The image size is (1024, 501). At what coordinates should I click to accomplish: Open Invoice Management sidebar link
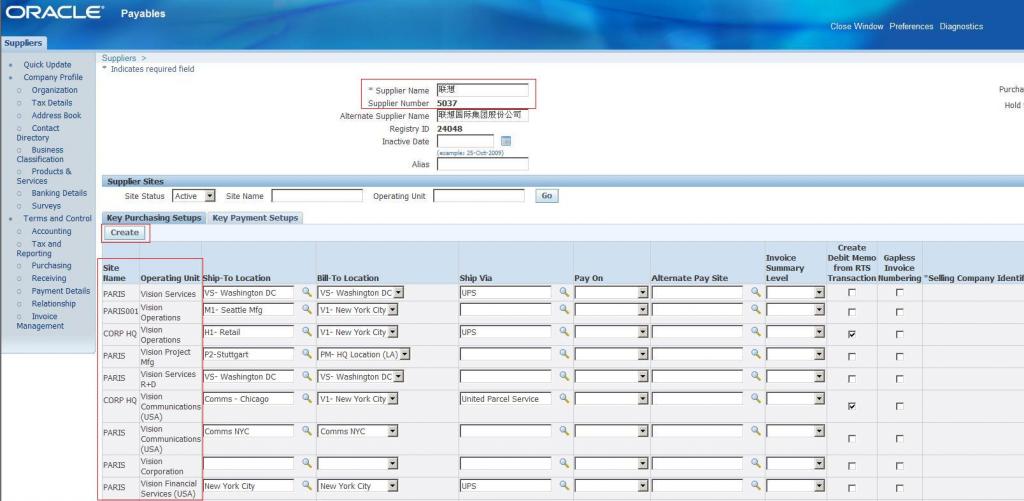(x=40, y=321)
